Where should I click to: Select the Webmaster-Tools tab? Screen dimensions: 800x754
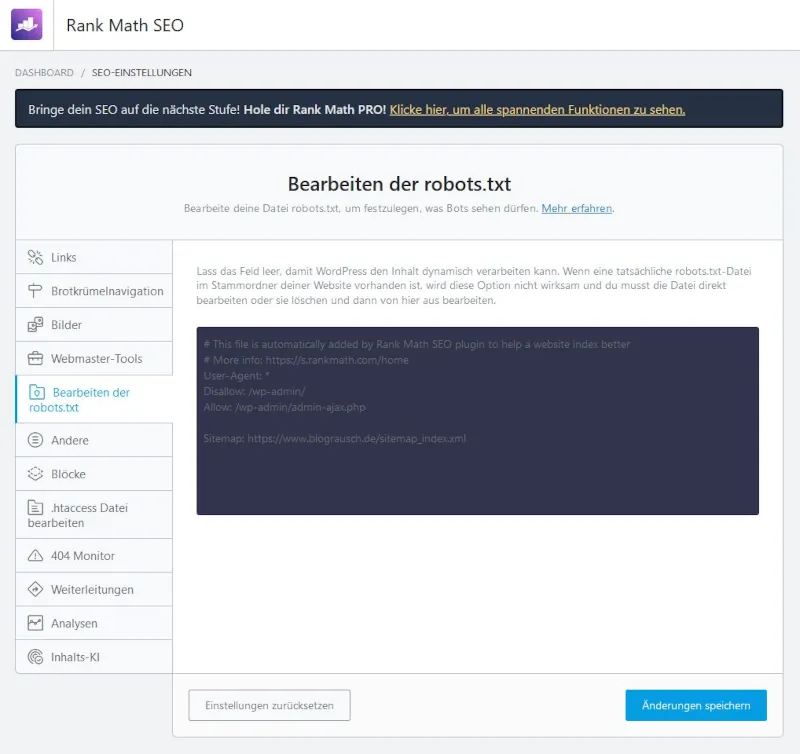pyautogui.click(x=94, y=358)
